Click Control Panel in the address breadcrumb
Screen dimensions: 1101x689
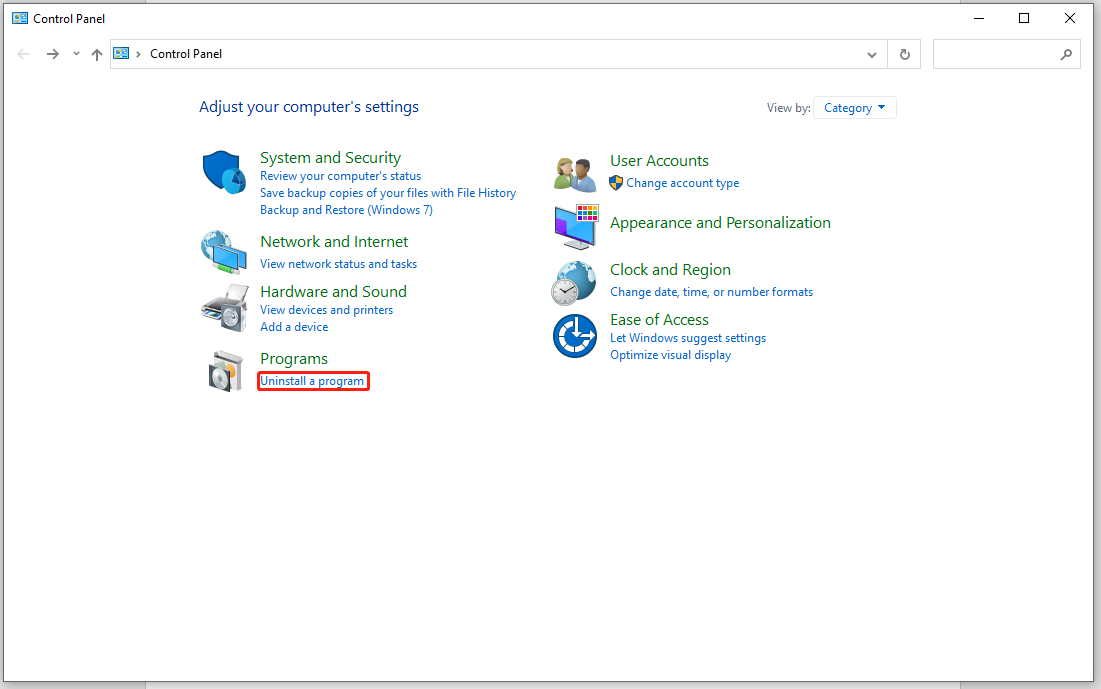click(x=185, y=54)
